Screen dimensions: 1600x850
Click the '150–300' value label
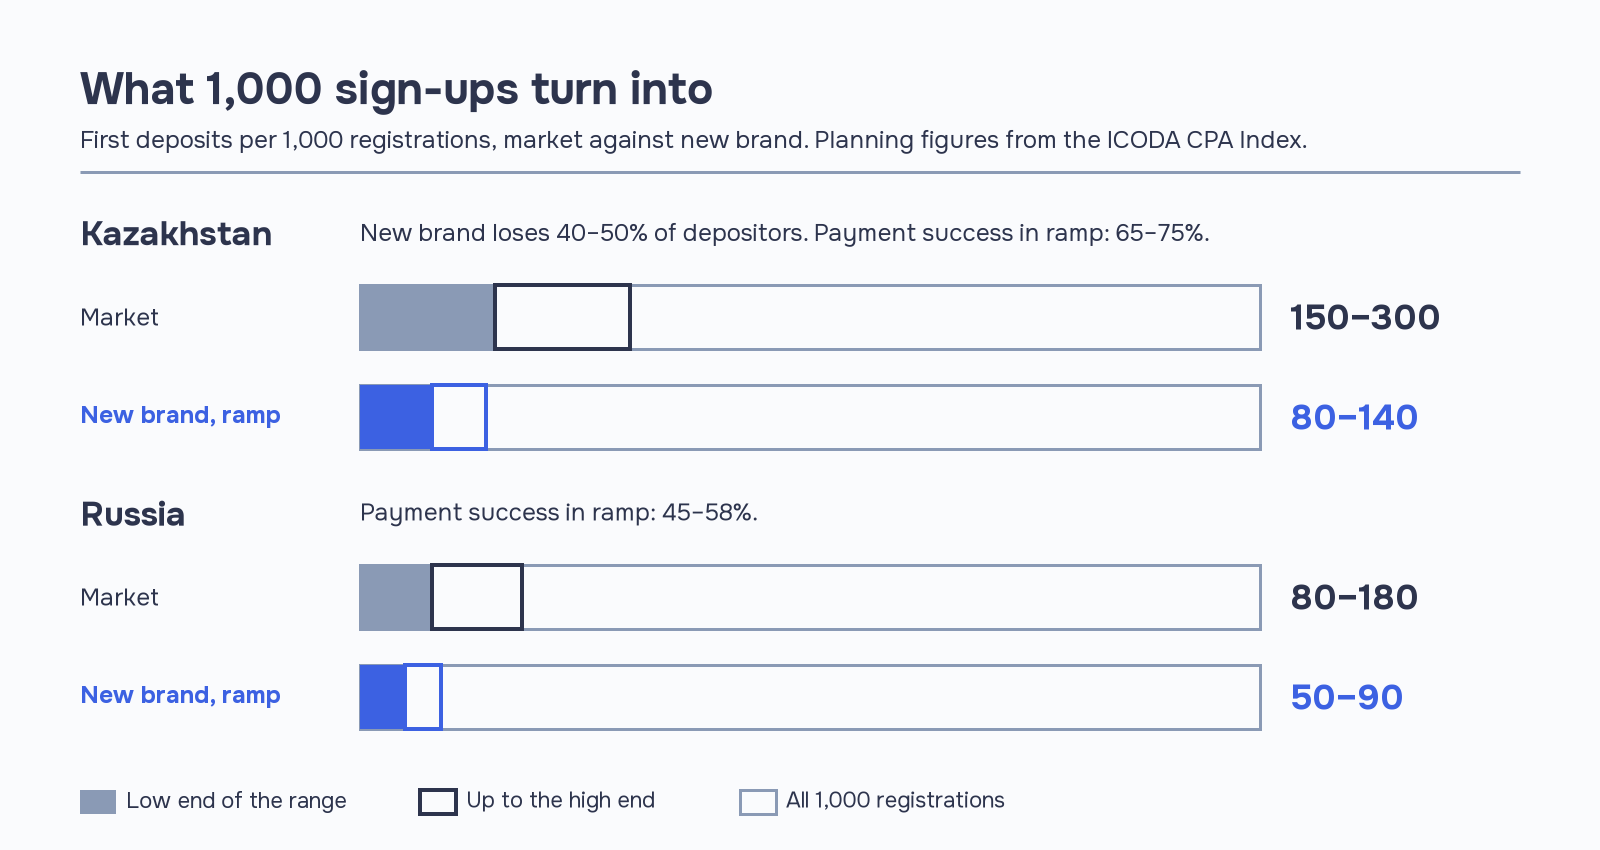coord(1365,317)
